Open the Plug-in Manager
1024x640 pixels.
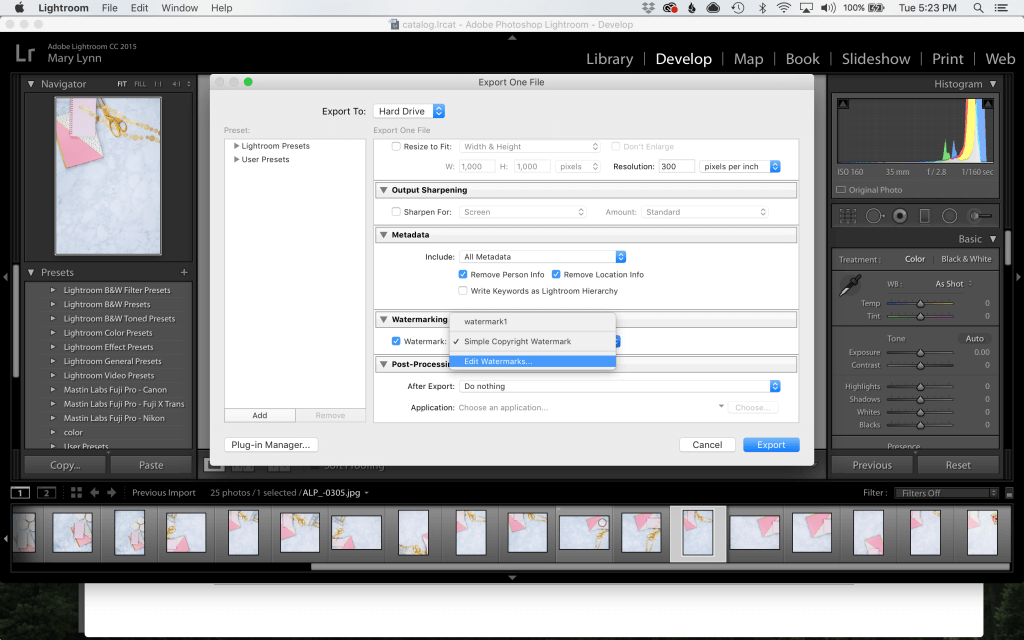[271, 445]
